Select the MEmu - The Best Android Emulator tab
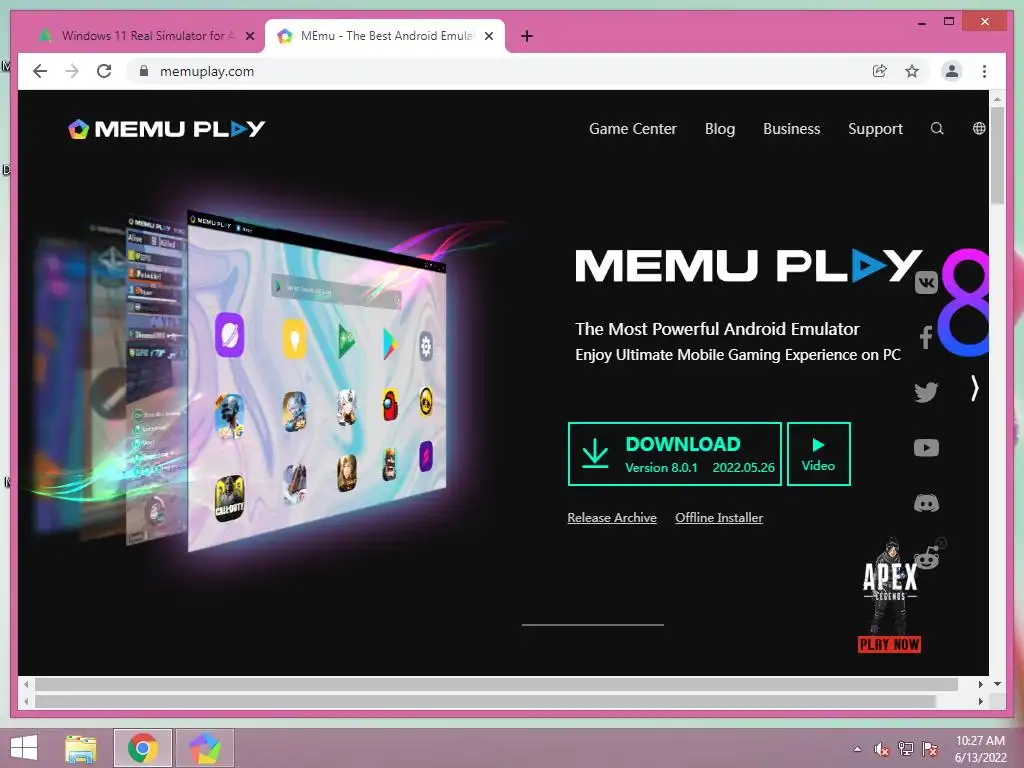This screenshot has width=1024, height=768. click(x=385, y=36)
